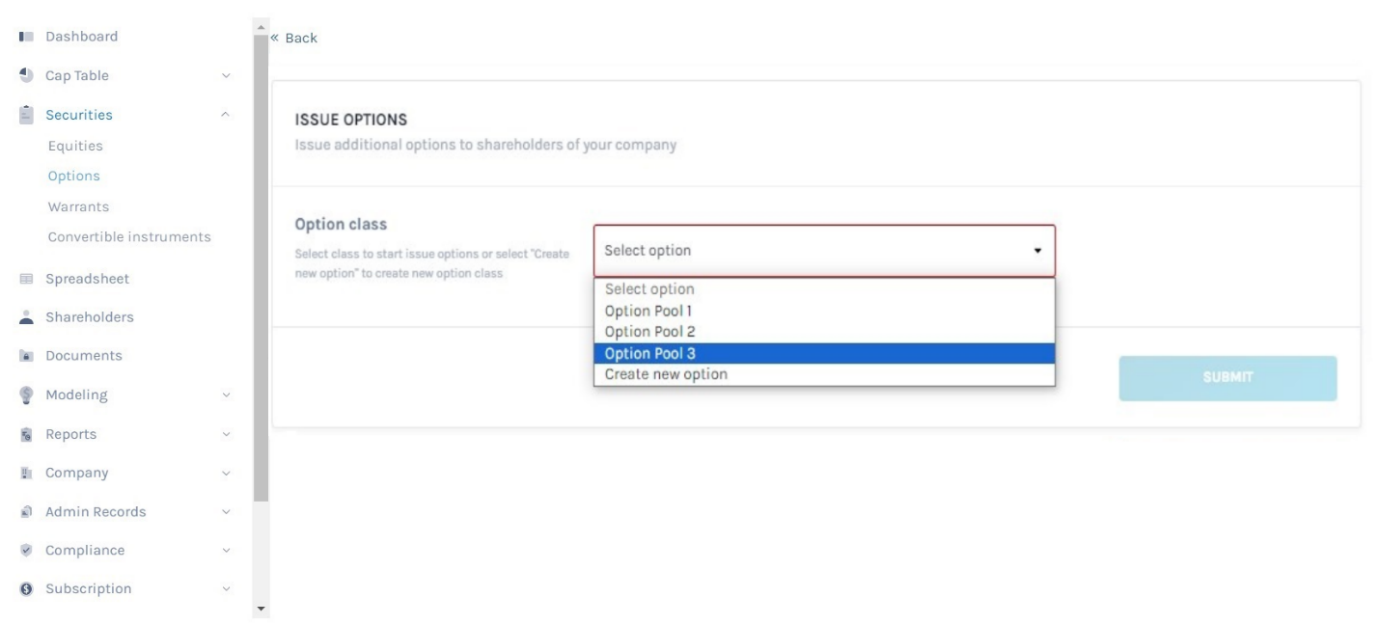Select Create new option entry

tap(824, 374)
